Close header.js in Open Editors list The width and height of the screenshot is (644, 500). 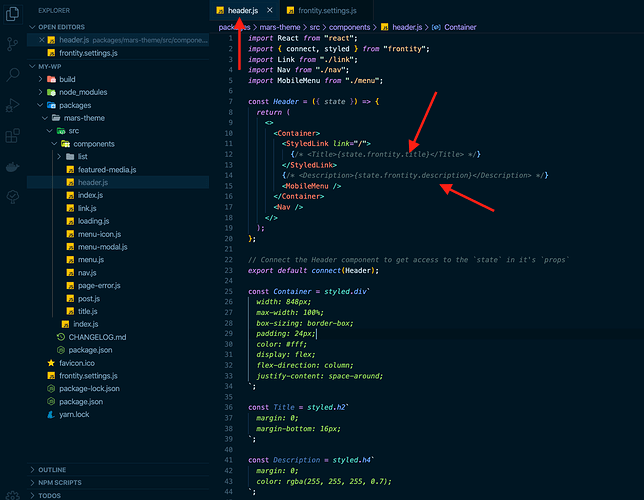pos(41,40)
